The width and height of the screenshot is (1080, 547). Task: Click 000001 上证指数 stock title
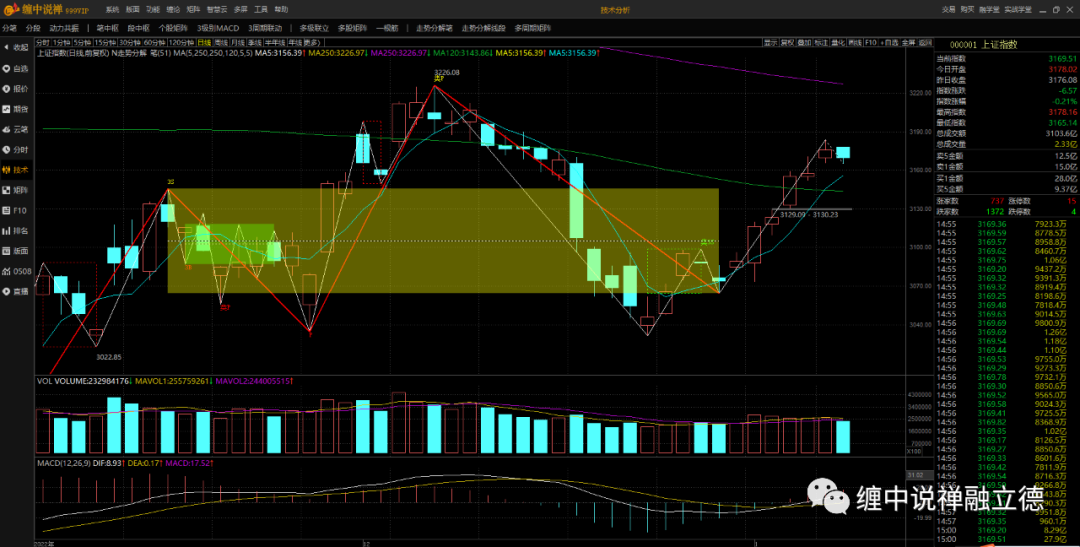coord(982,45)
